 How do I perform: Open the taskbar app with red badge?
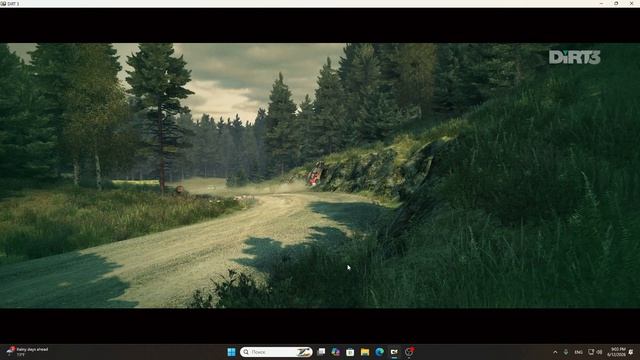[409, 352]
